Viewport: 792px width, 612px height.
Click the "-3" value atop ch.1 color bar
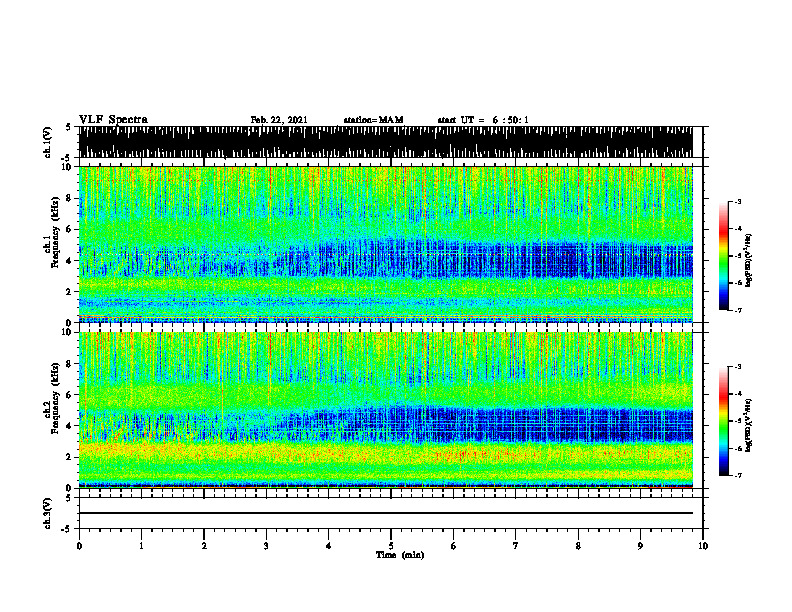click(737, 202)
